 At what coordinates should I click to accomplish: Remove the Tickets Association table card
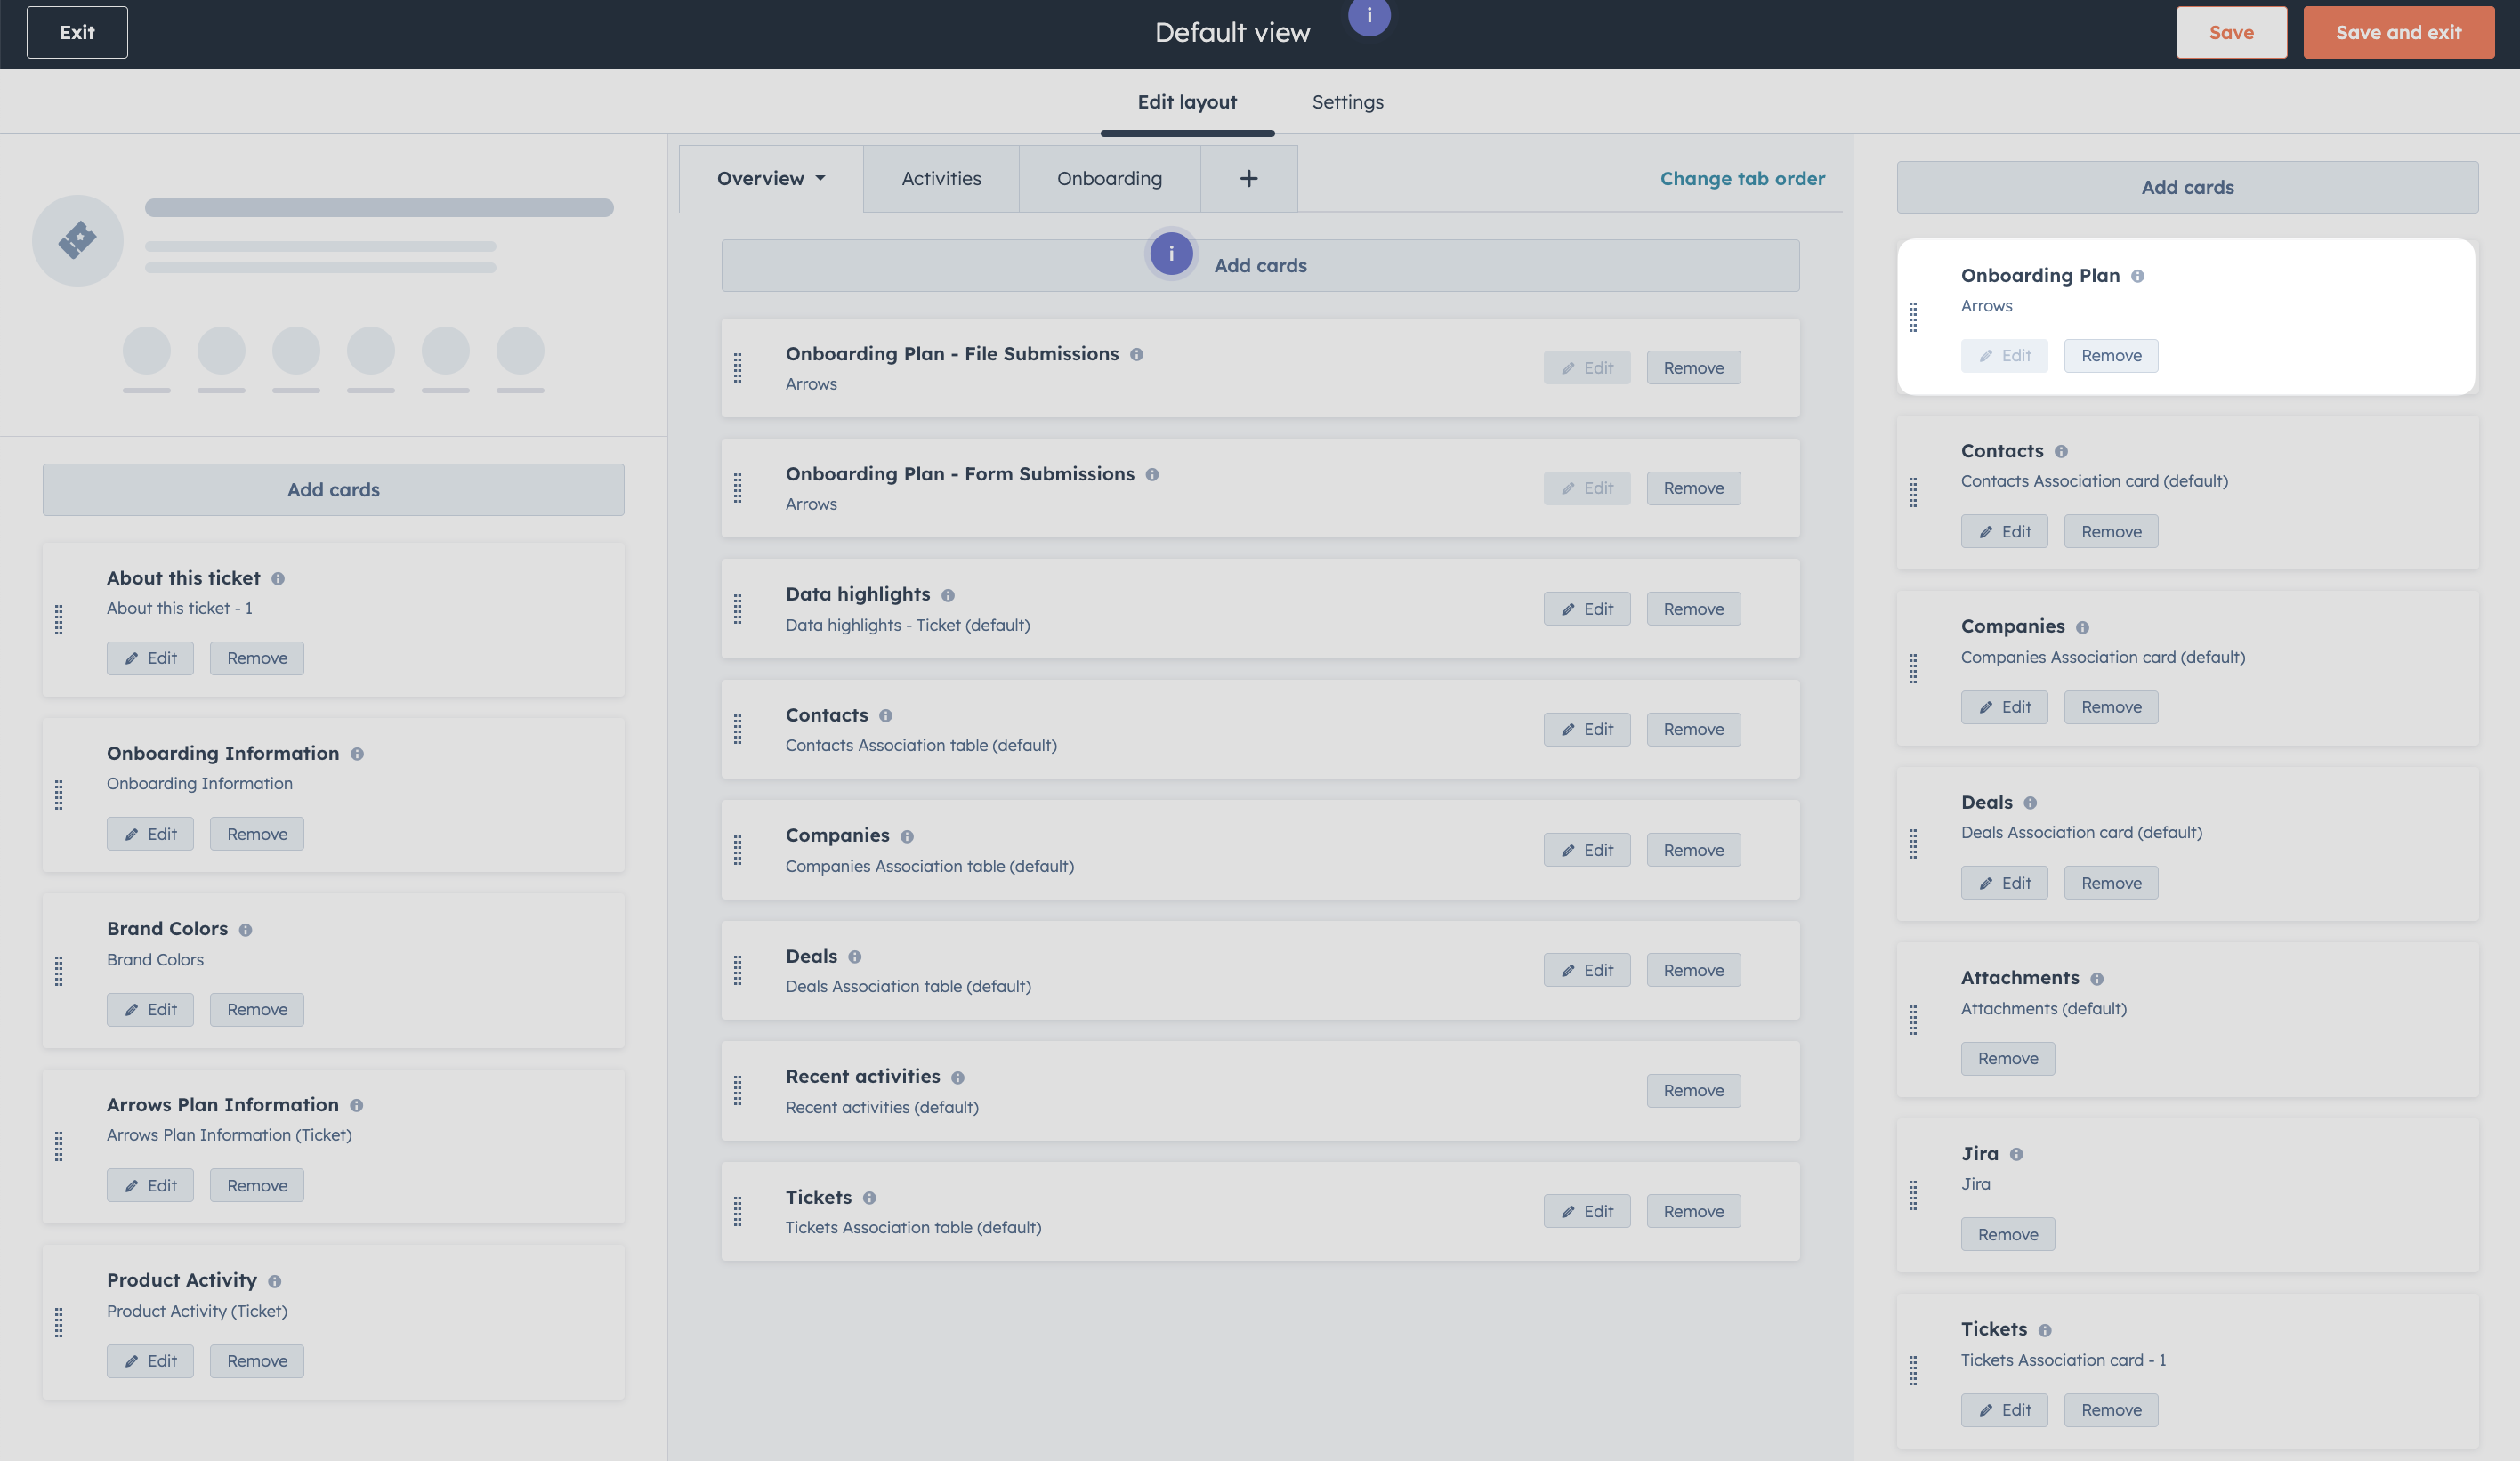click(x=1692, y=1211)
